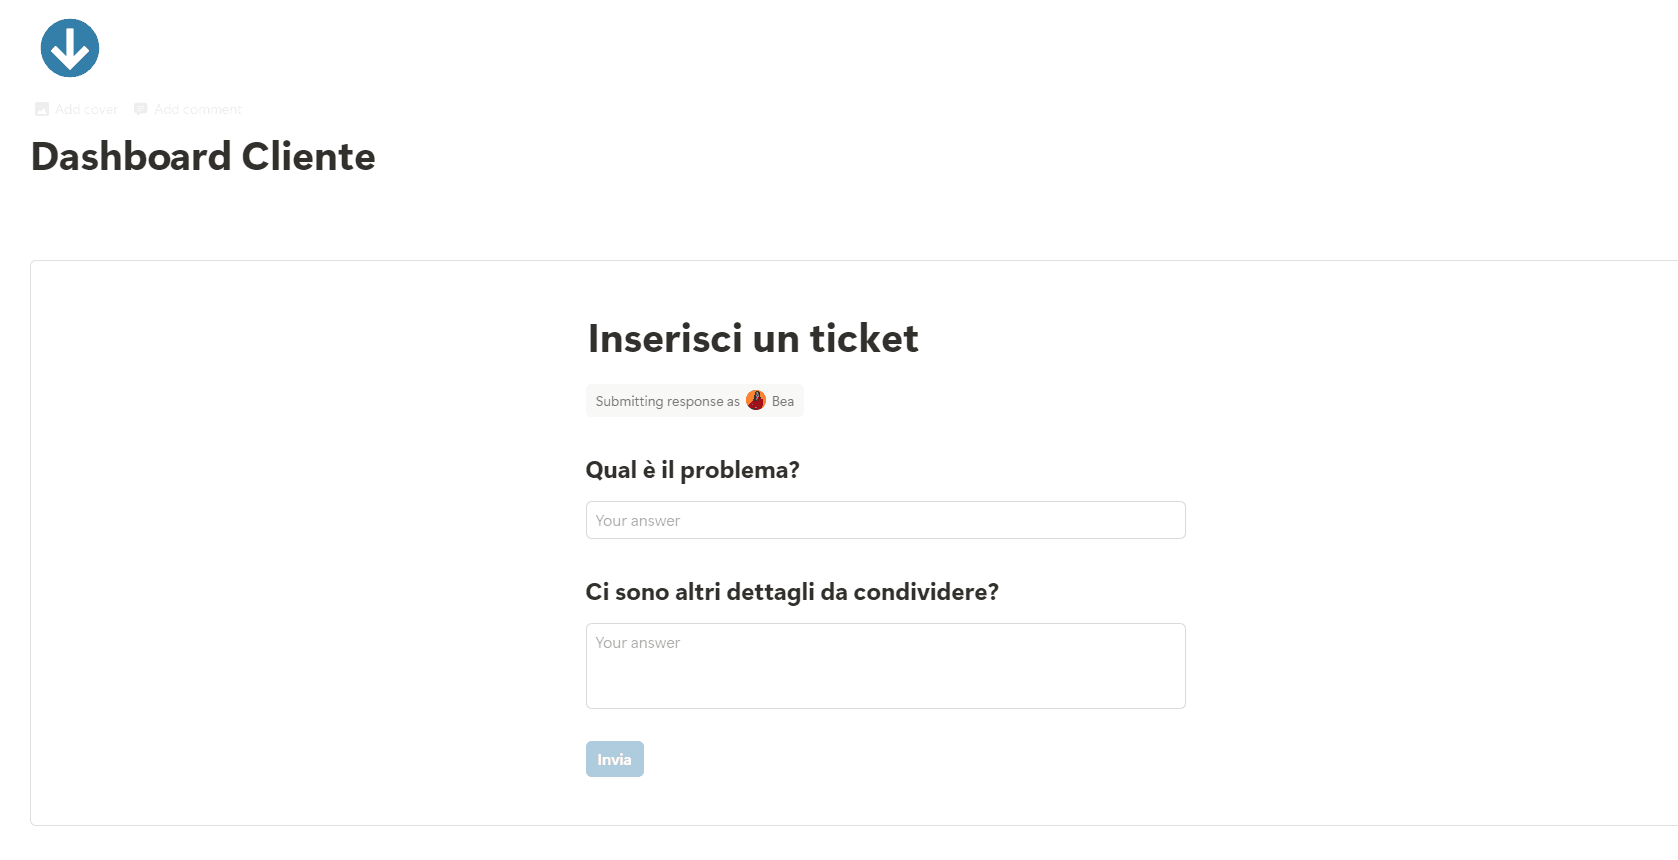1678x860 pixels.
Task: Open the page emoji icon picker
Action: click(x=69, y=47)
